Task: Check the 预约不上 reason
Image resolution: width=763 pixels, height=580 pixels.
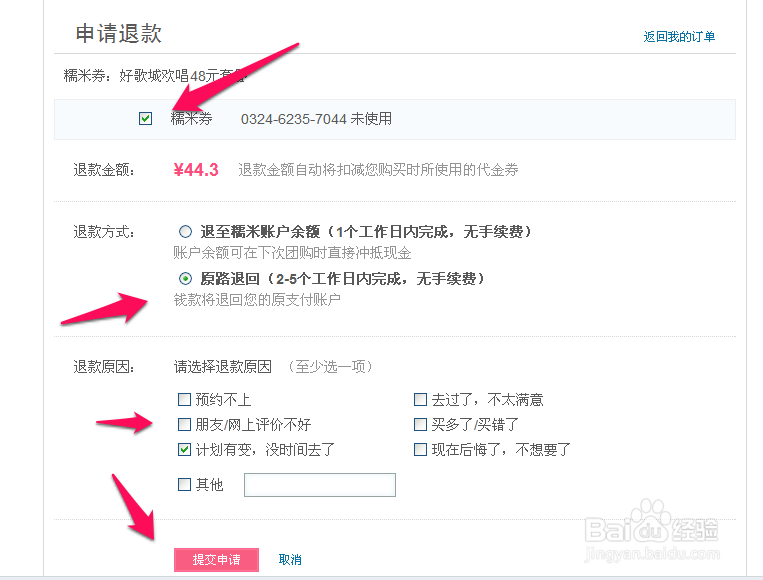Action: pyautogui.click(x=184, y=399)
